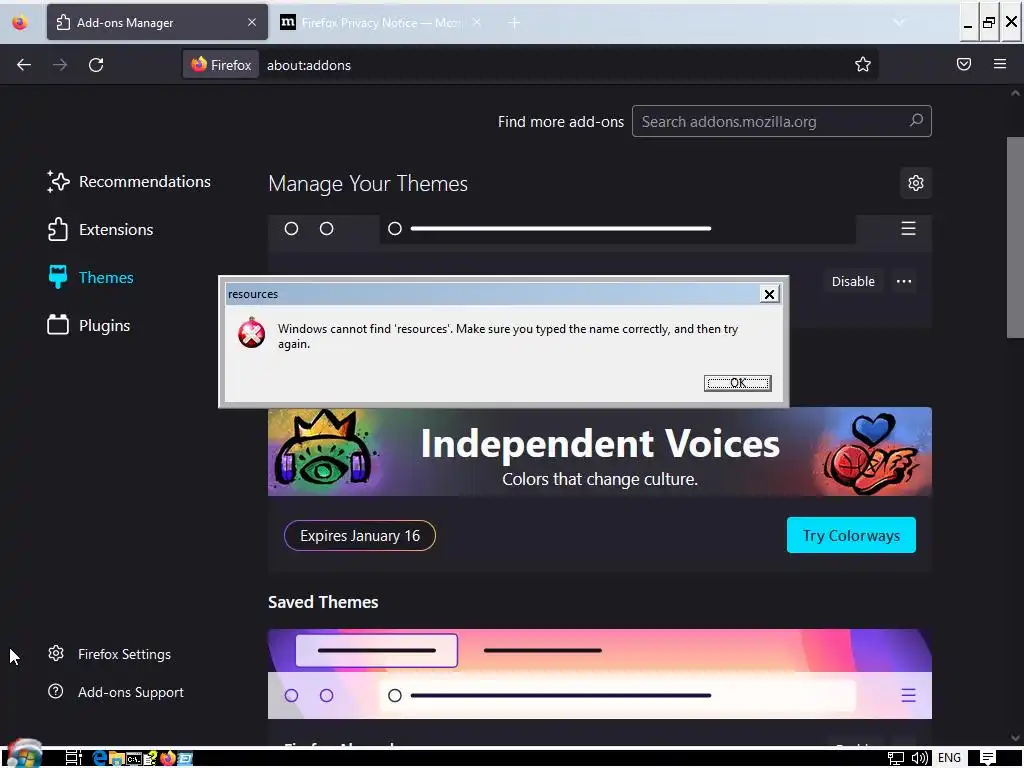The image size is (1024, 768).
Task: Click the Plugins block icon
Action: point(57,325)
